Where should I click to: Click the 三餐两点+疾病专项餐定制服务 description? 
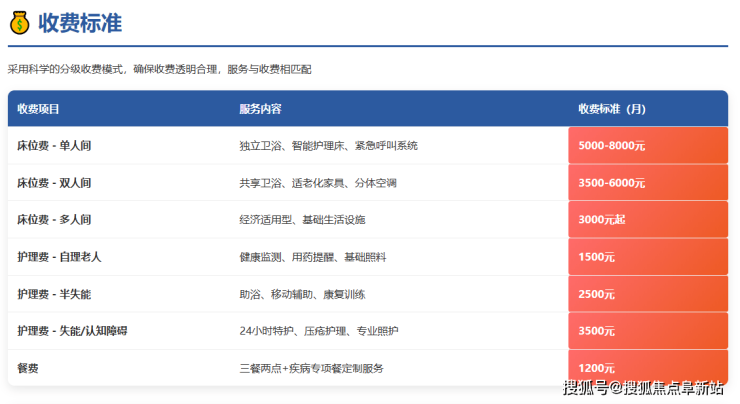(x=311, y=368)
